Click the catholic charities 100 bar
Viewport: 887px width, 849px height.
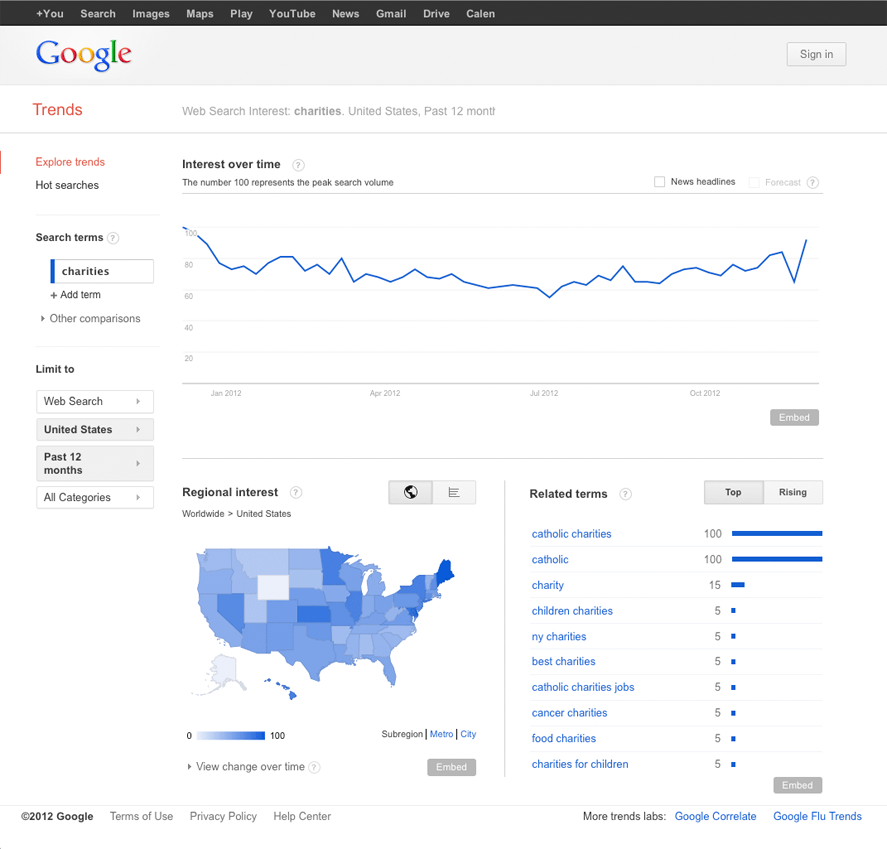(777, 534)
